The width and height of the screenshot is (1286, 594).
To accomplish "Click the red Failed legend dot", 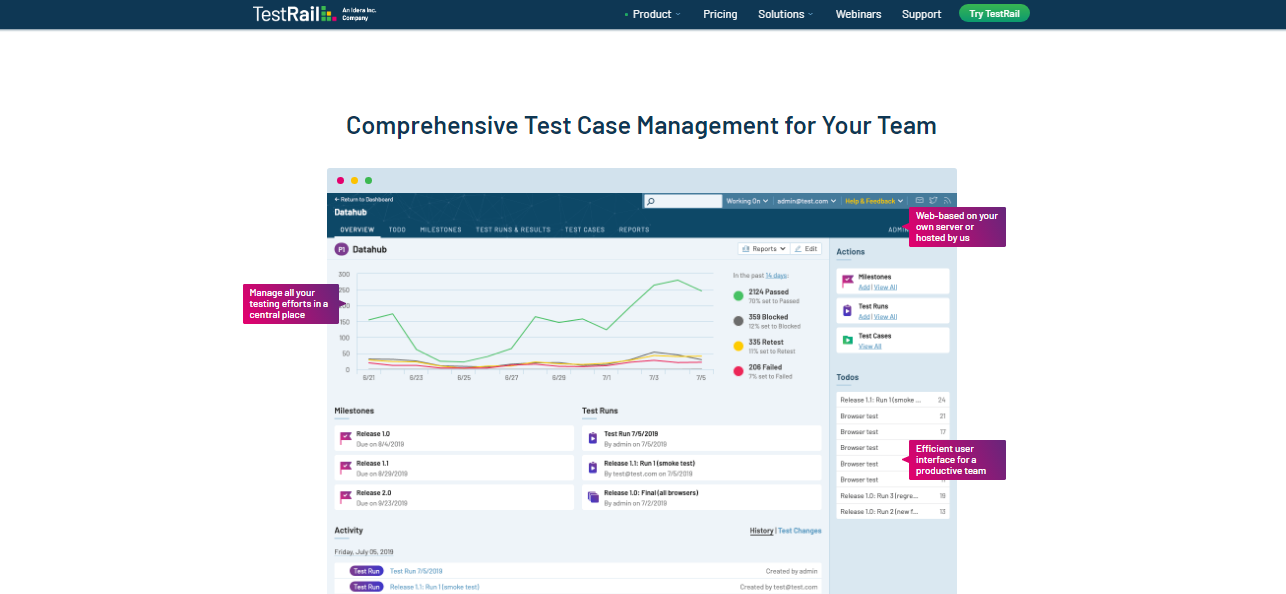I will pos(739,371).
